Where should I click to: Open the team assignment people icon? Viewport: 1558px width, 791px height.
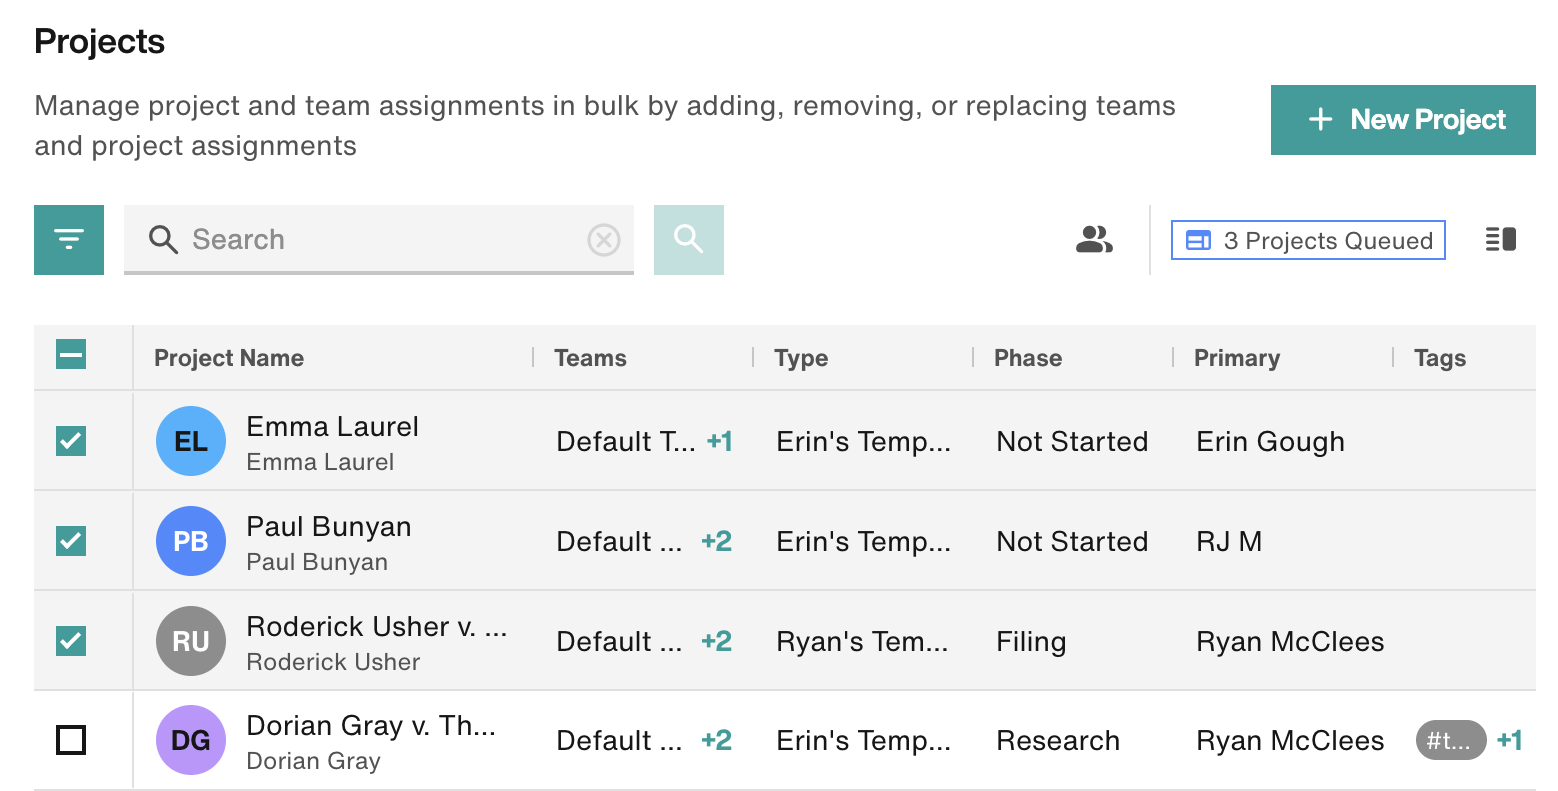pos(1094,240)
